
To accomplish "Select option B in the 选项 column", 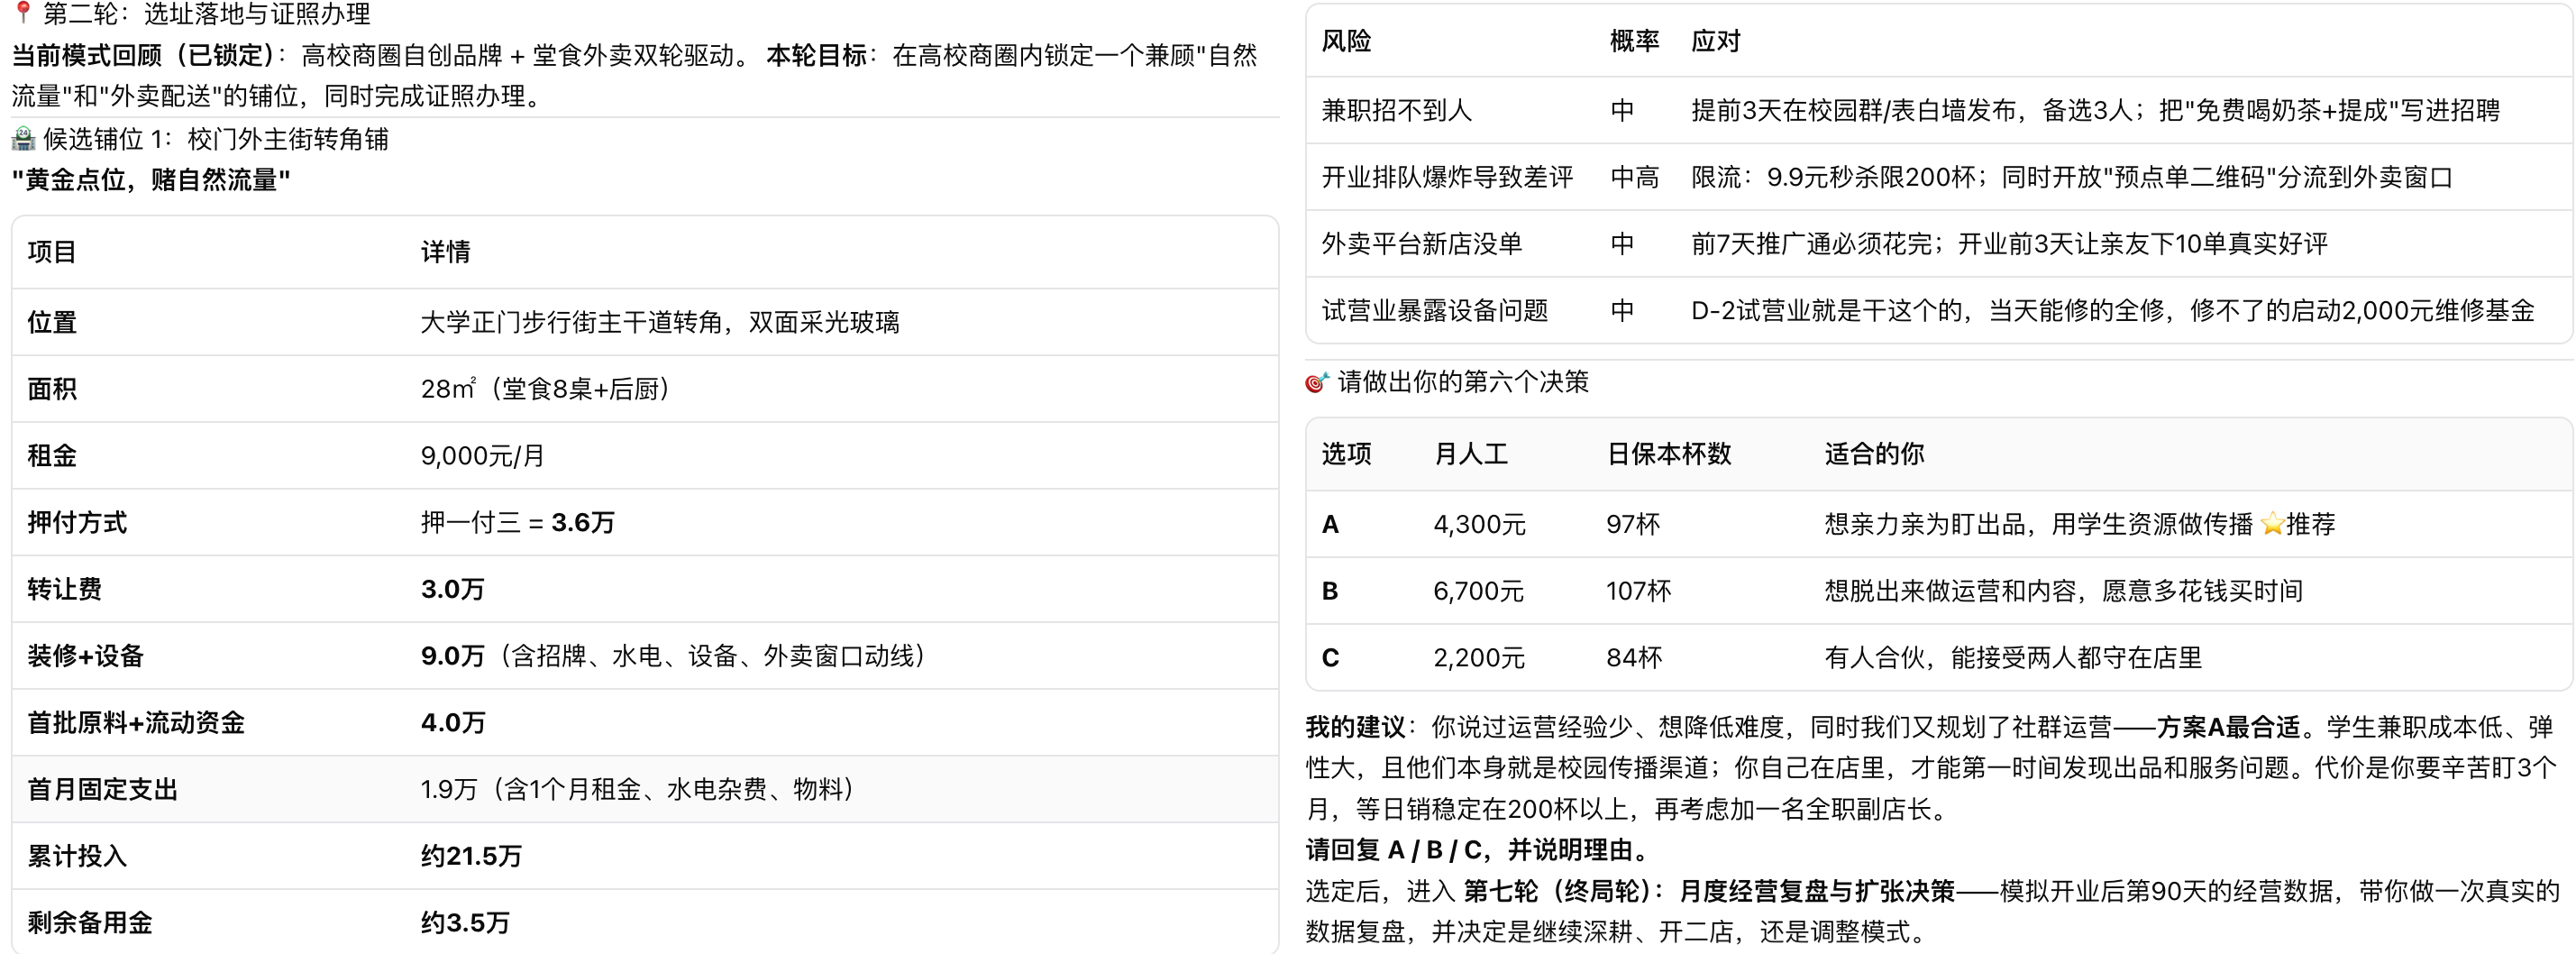I will coord(1330,591).
